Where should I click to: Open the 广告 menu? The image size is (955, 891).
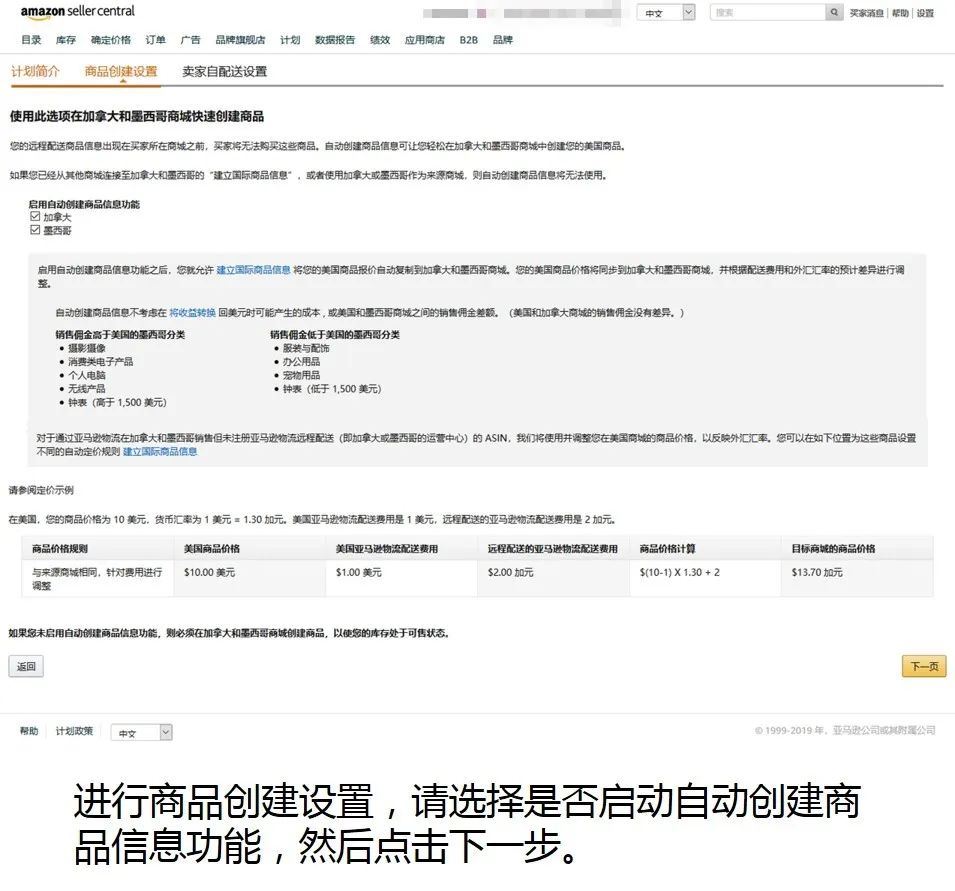point(191,40)
